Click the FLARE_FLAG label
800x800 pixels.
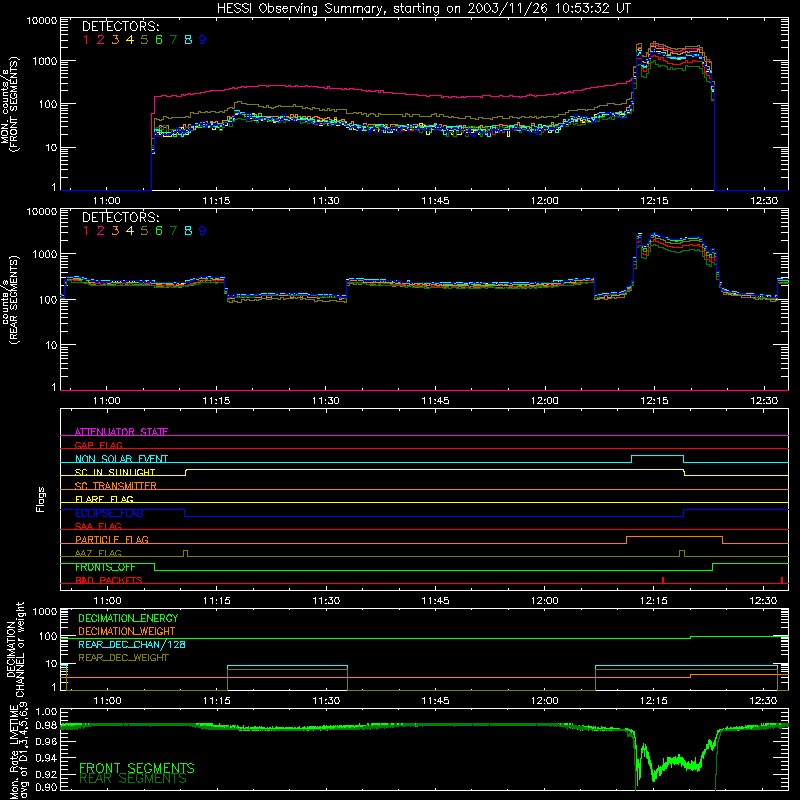click(x=104, y=499)
